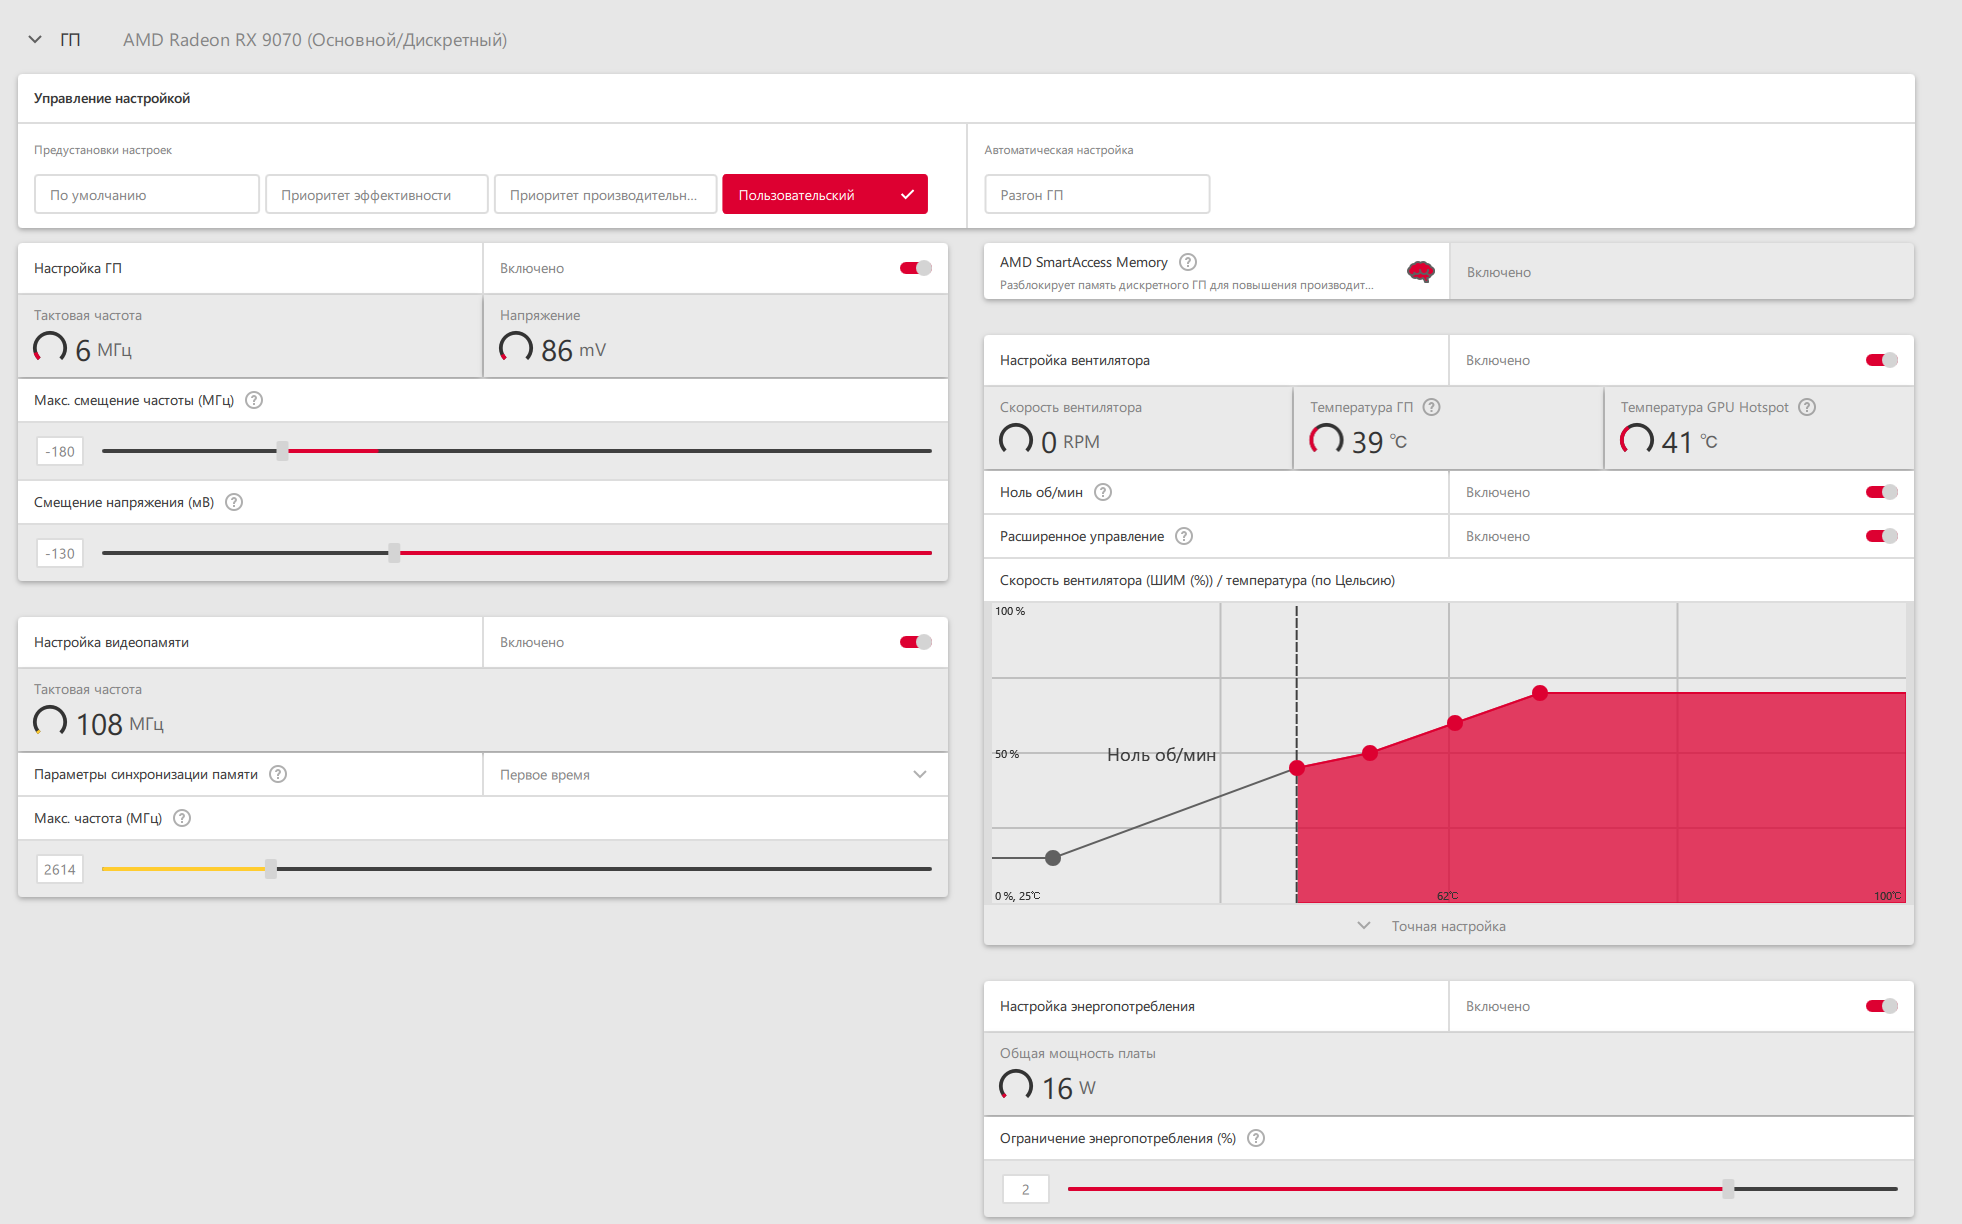Click the Приоритет производительности preset button
This screenshot has width=1962, height=1224.
point(605,194)
